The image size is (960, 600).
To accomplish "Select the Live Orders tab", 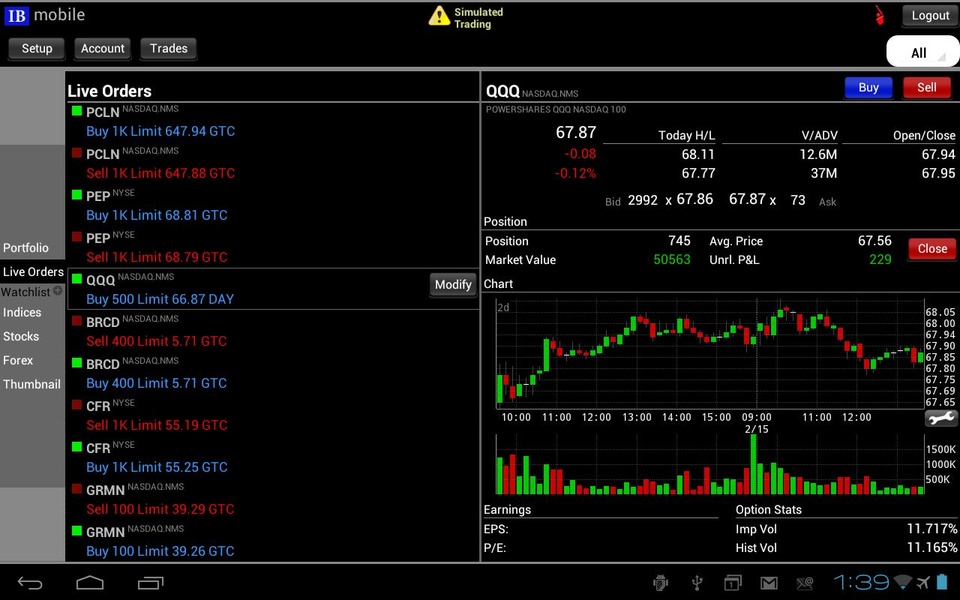I will (x=33, y=271).
